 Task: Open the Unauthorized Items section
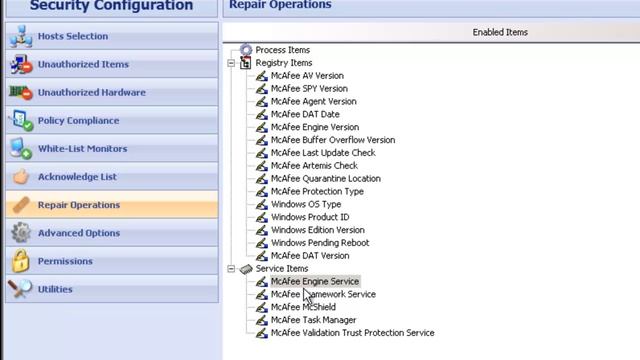pyautogui.click(x=112, y=64)
